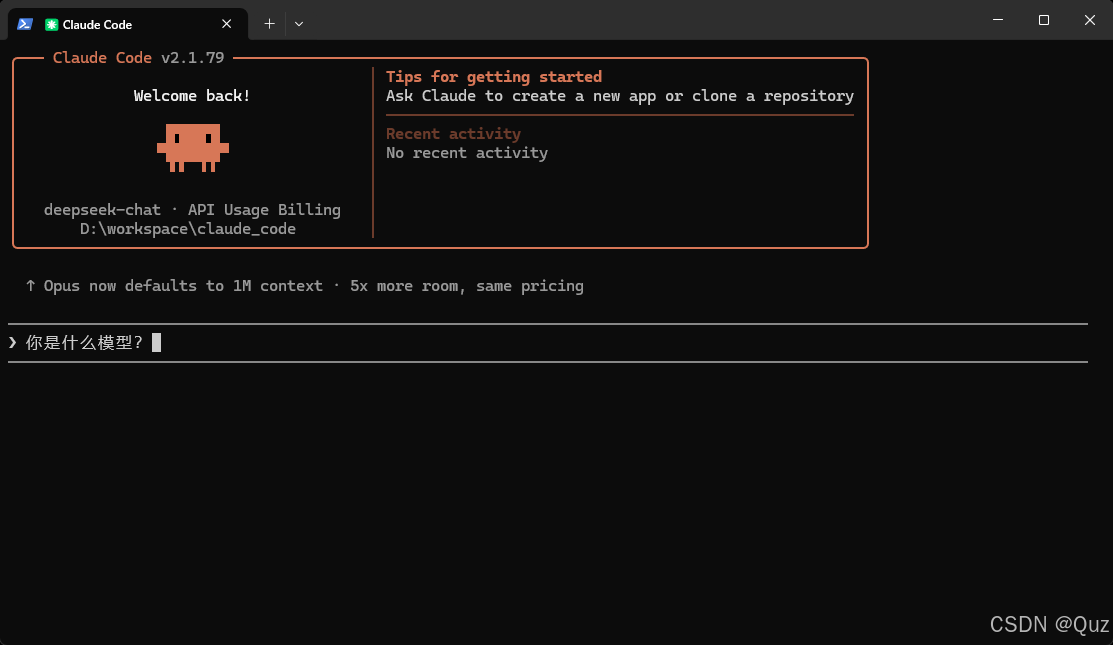
Task: Click the Claude pixel mascot logo
Action: (x=193, y=148)
